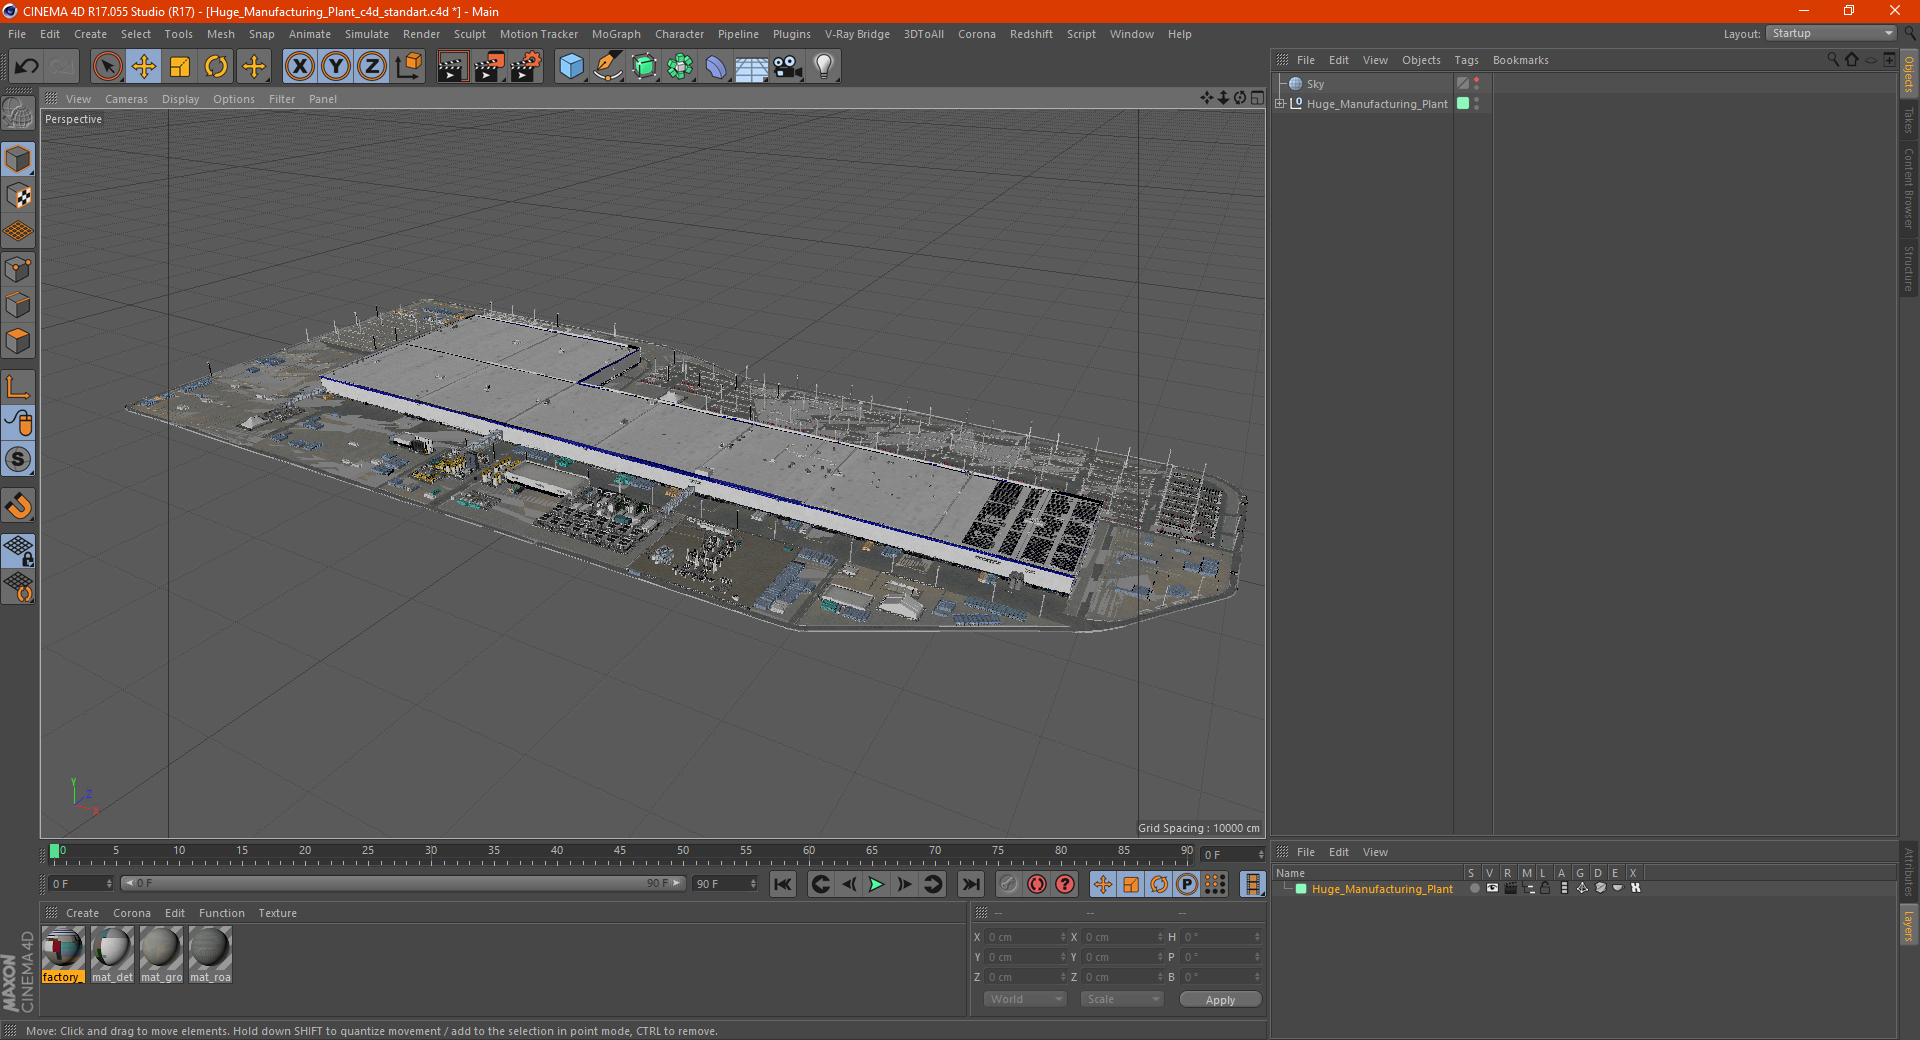Open the V-Ray Bridge menu
Screen dimensions: 1920x1040
pos(857,34)
